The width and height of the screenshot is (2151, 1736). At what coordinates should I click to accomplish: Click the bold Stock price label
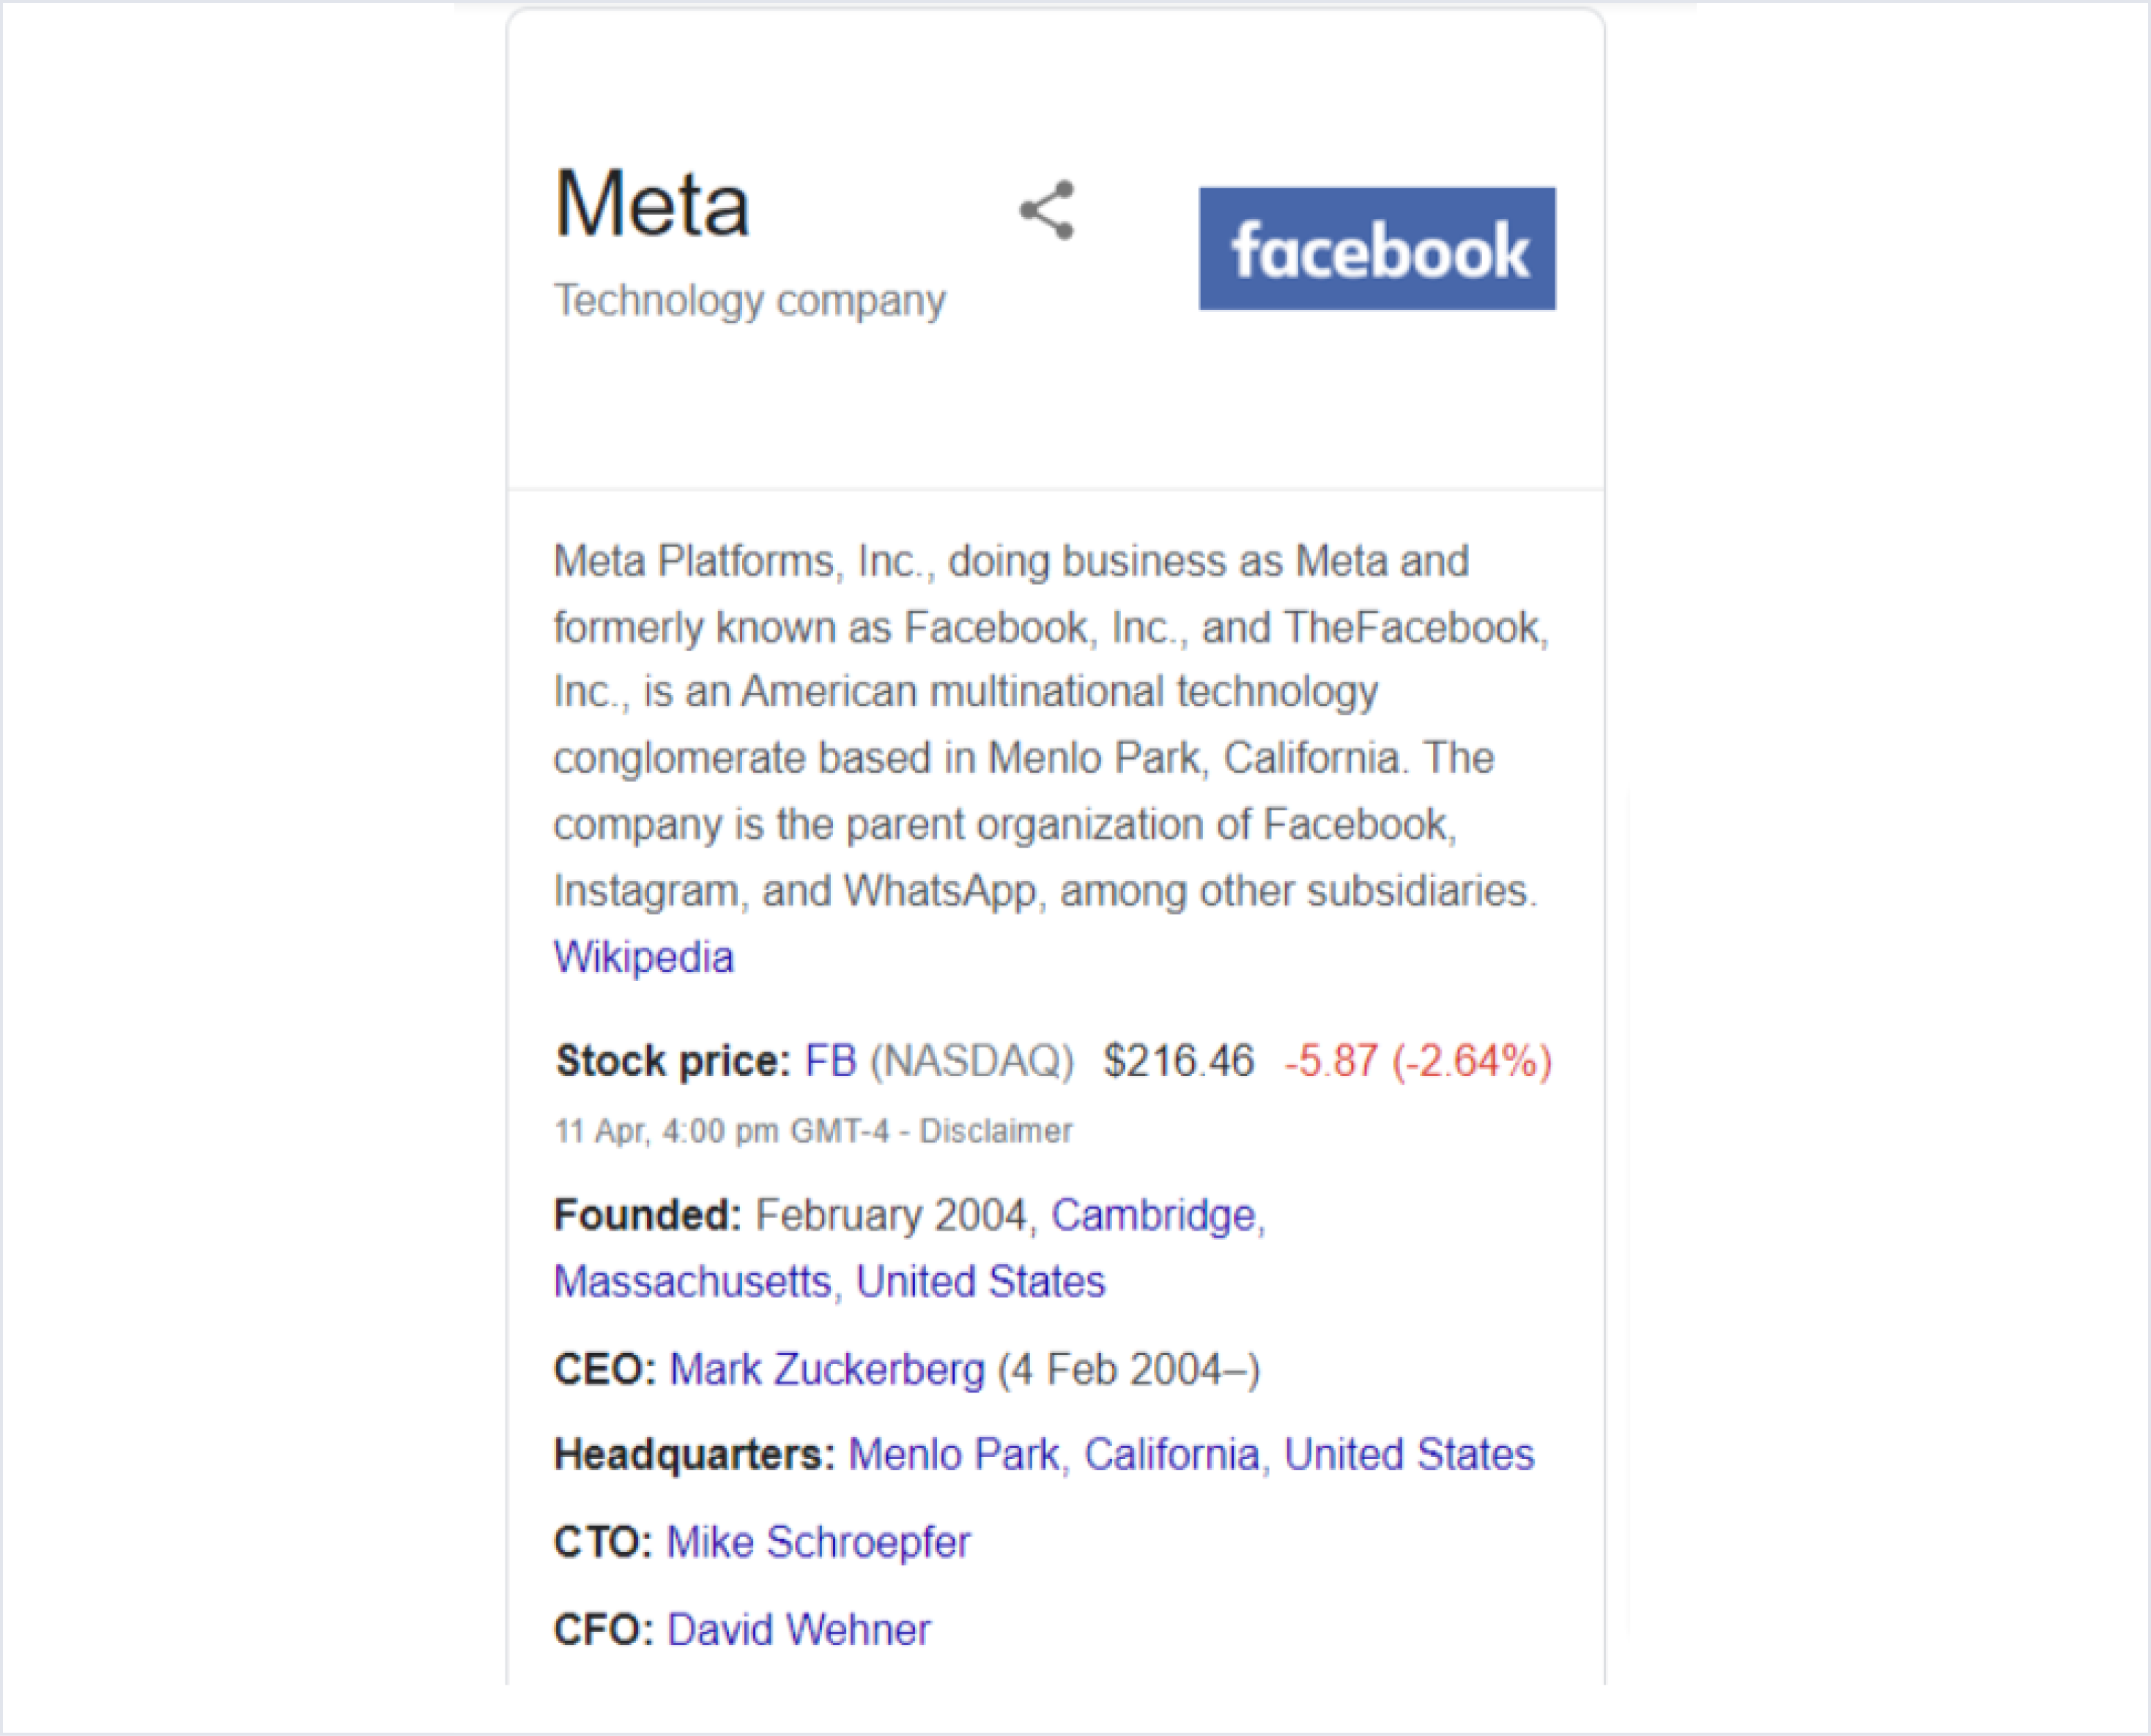(673, 1061)
